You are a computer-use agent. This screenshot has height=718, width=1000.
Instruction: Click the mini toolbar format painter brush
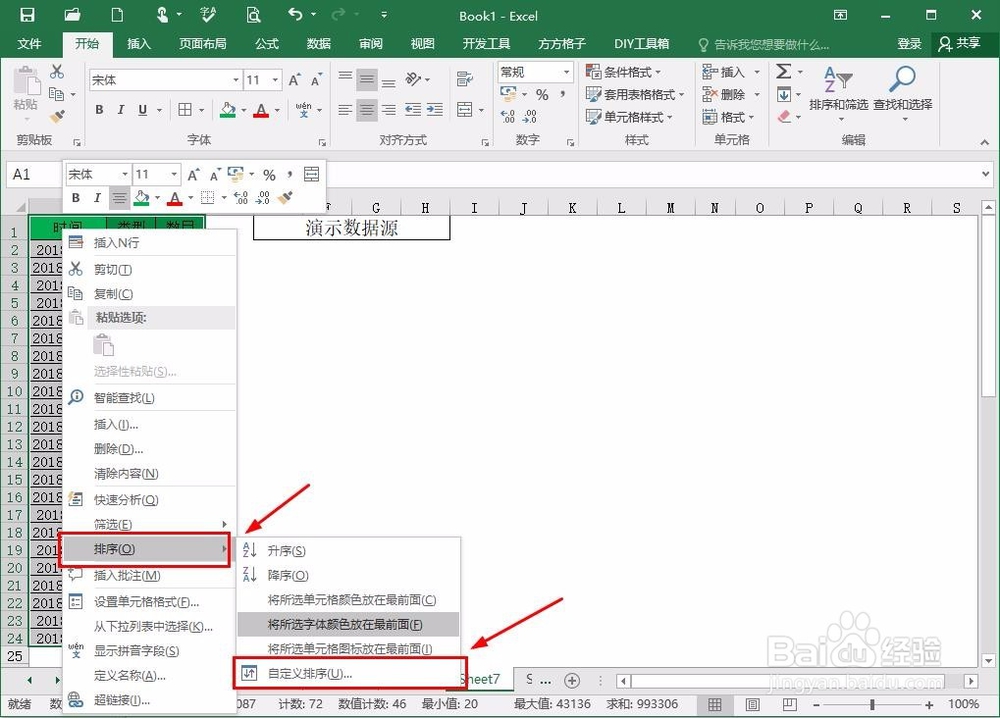click(x=285, y=198)
